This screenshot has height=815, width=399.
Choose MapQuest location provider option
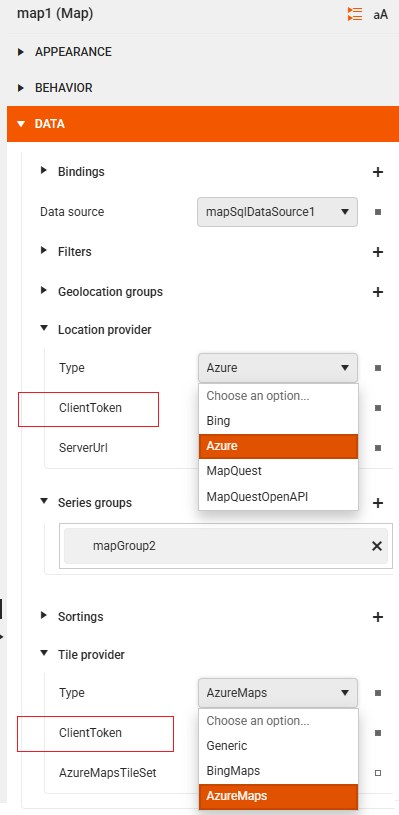278,471
